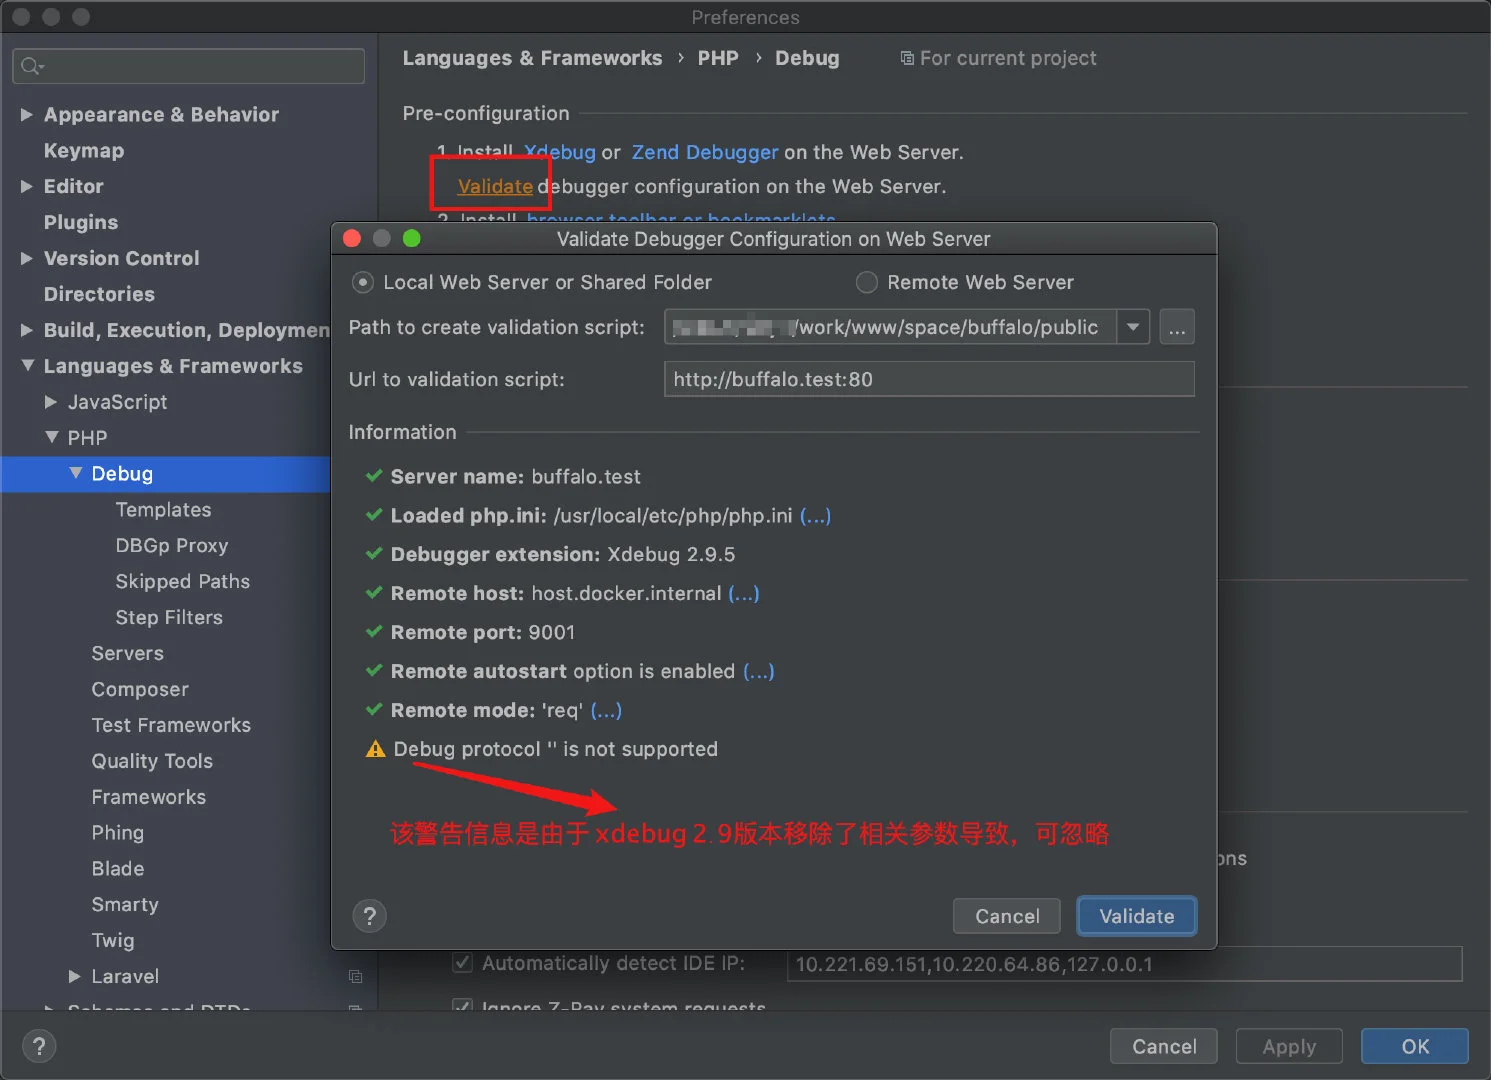Expand the Laravel tree node

[x=75, y=976]
